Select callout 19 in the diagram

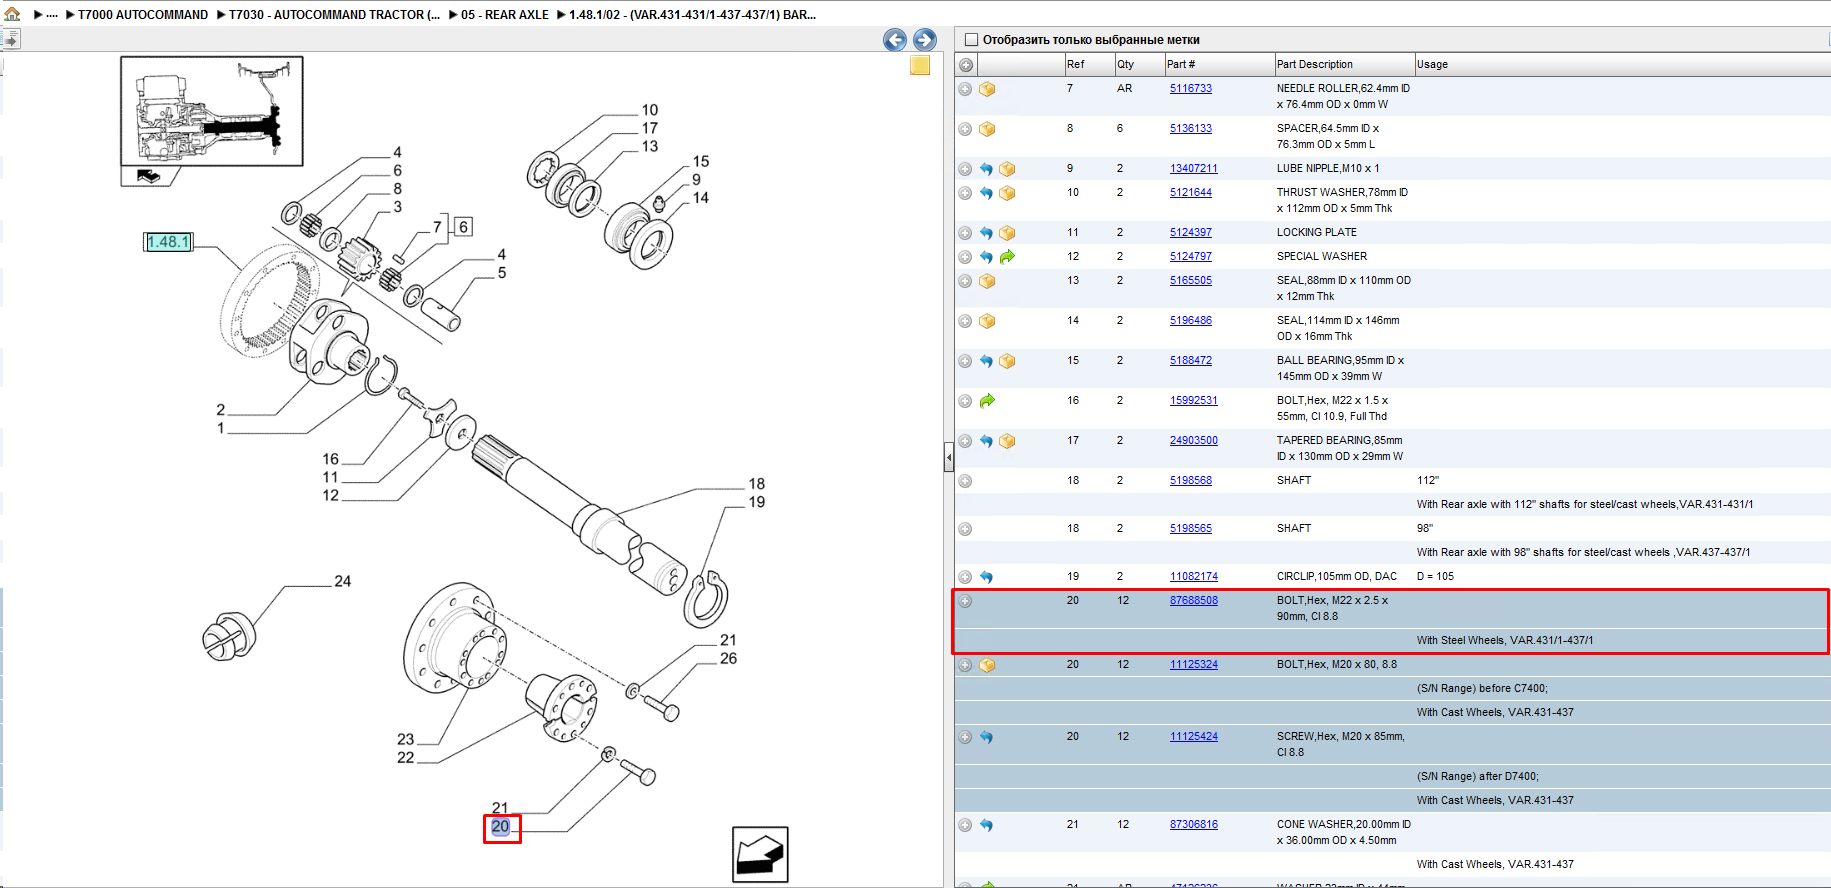coord(757,502)
